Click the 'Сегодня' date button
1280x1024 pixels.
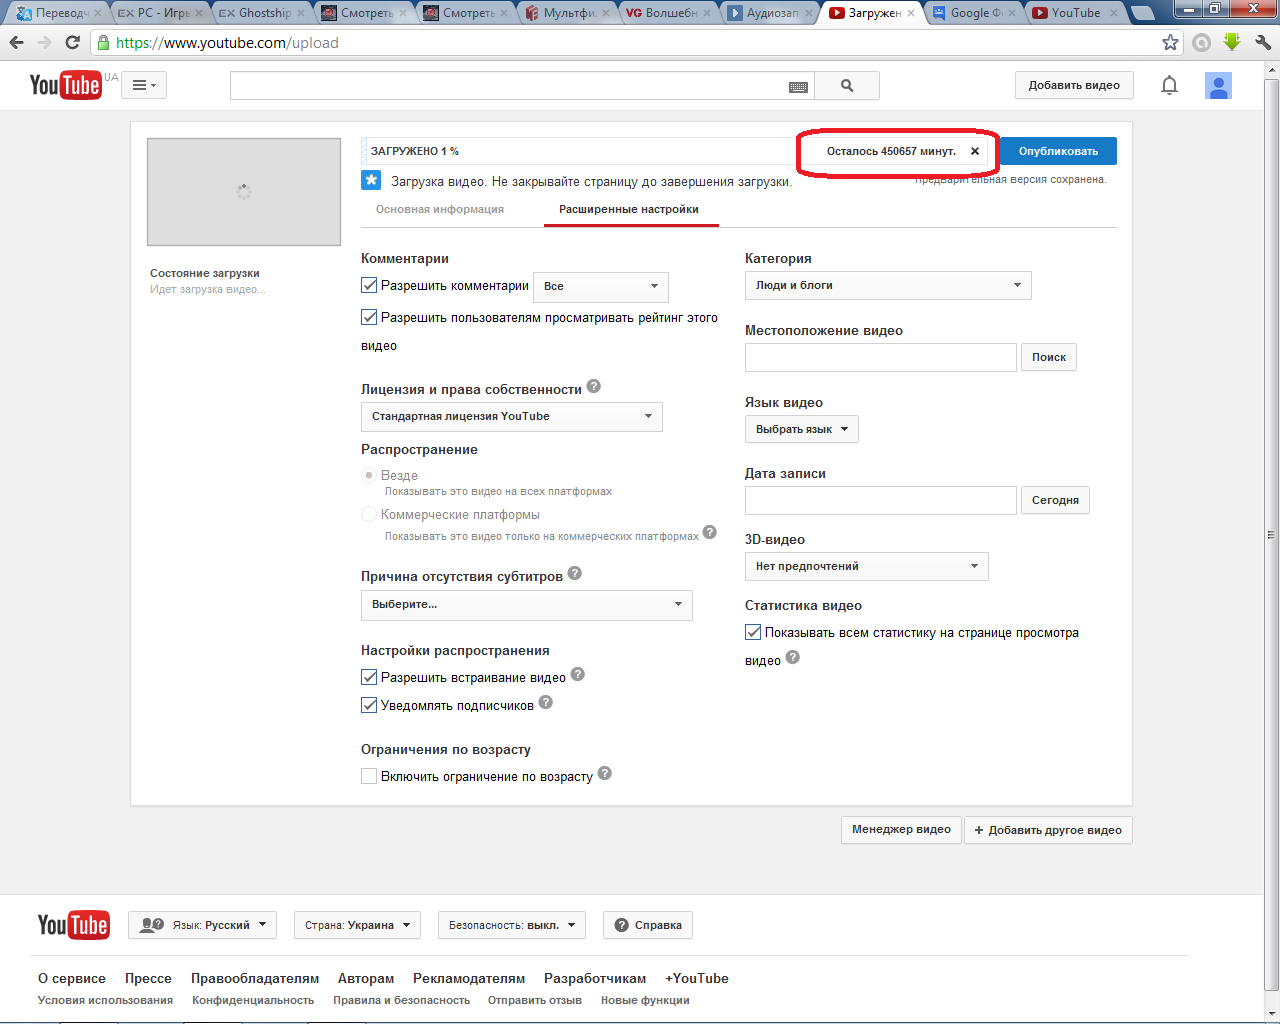click(x=1055, y=500)
